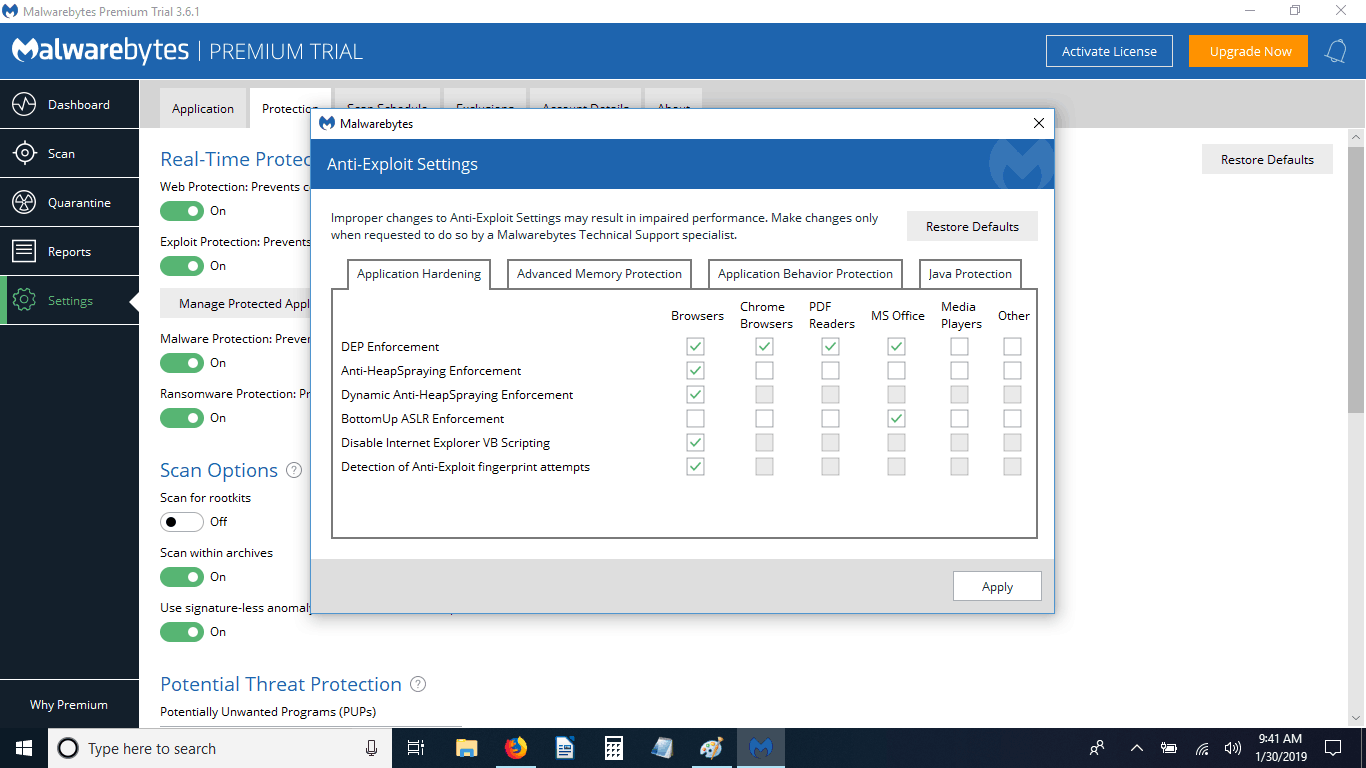The width and height of the screenshot is (1366, 768).
Task: Check DEP Enforcement for Other
Action: 1012,347
